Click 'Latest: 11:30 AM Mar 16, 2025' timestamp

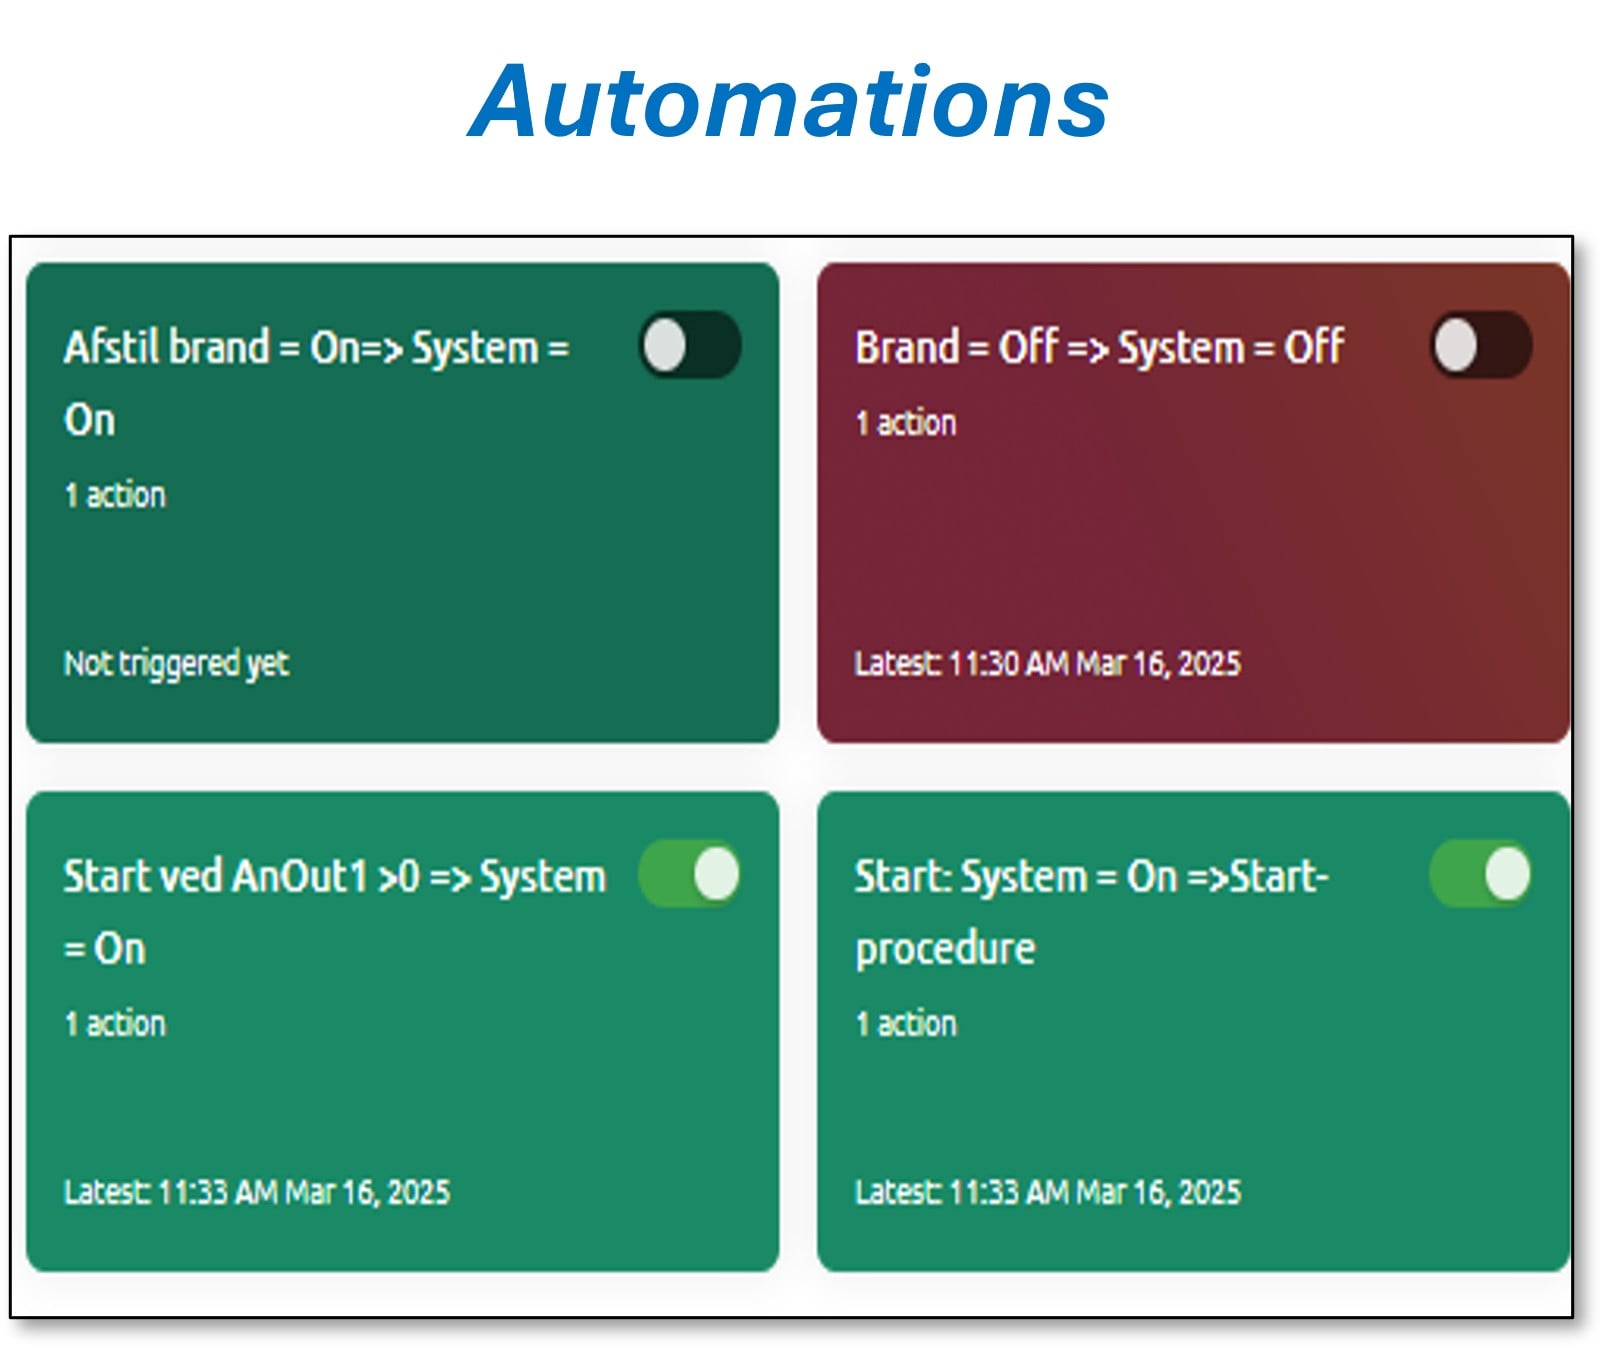(x=1047, y=663)
